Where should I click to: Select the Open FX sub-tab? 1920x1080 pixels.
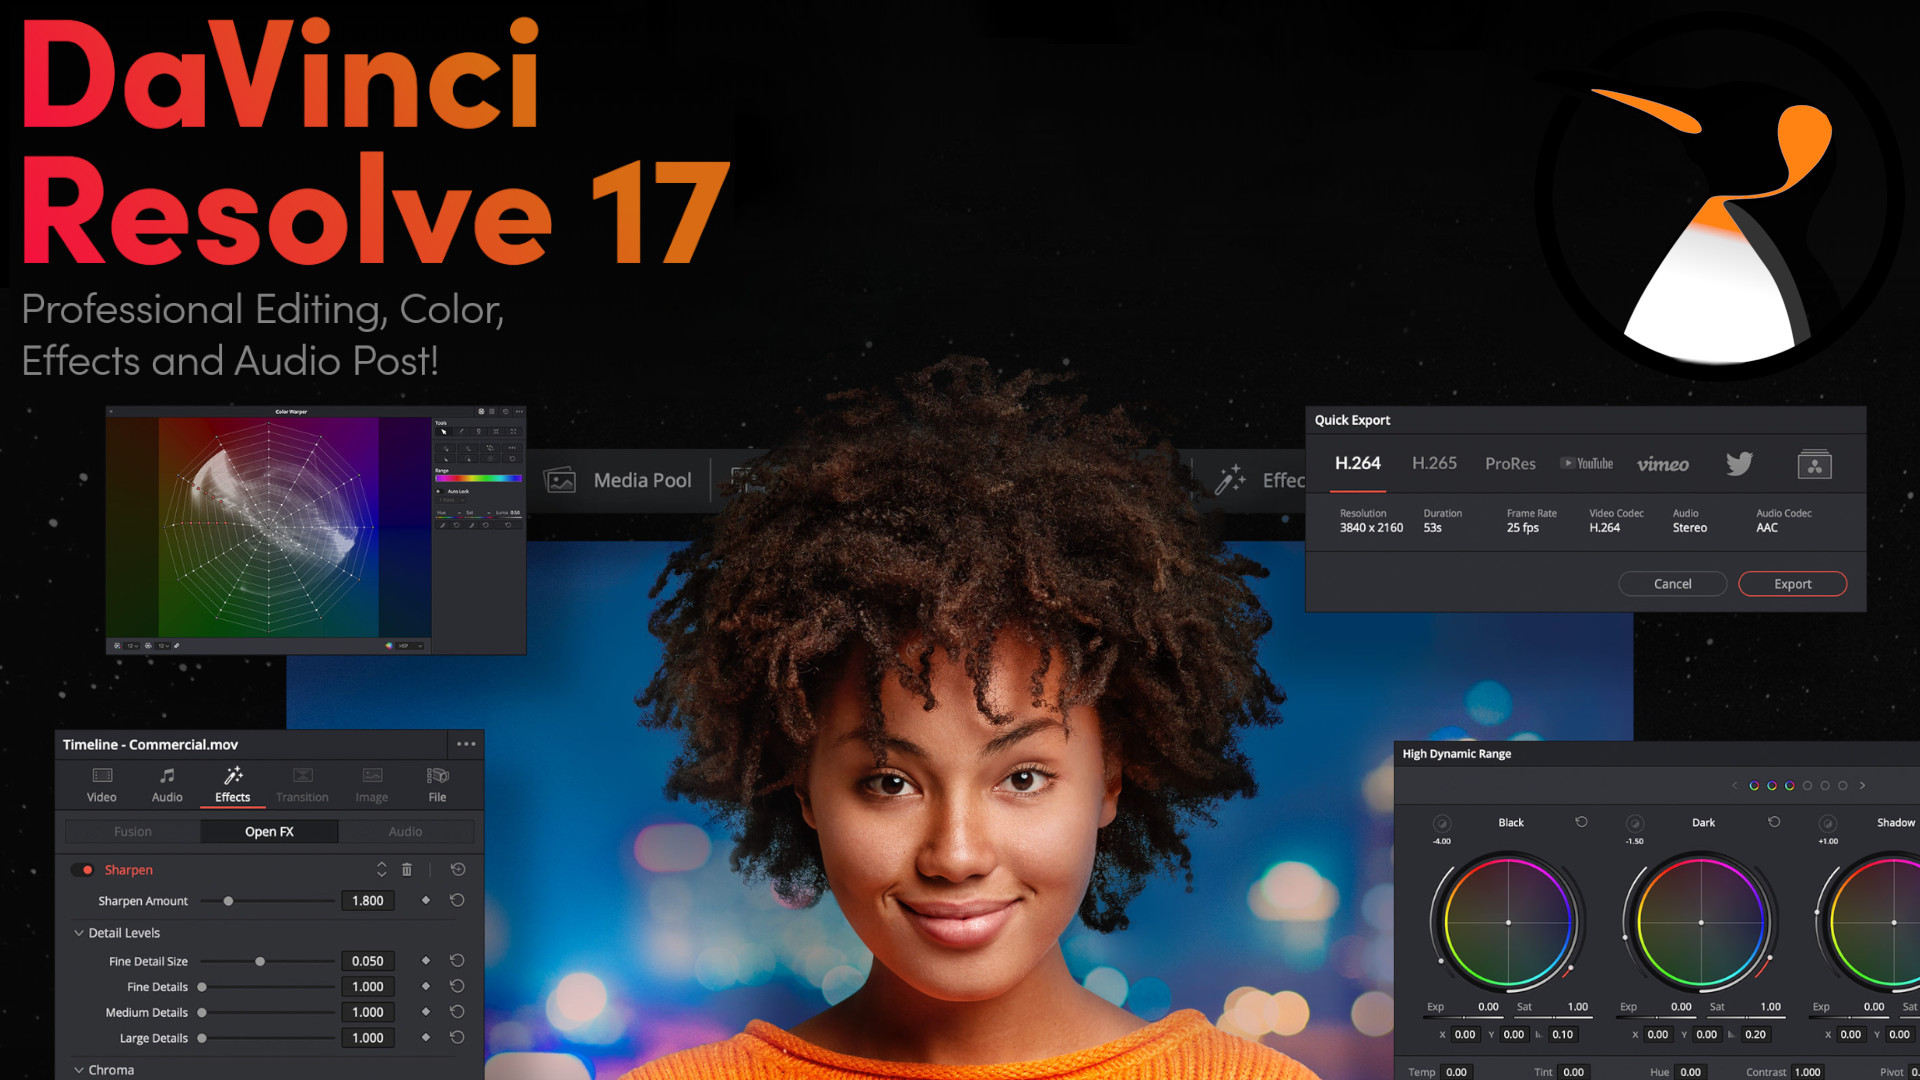pos(269,832)
